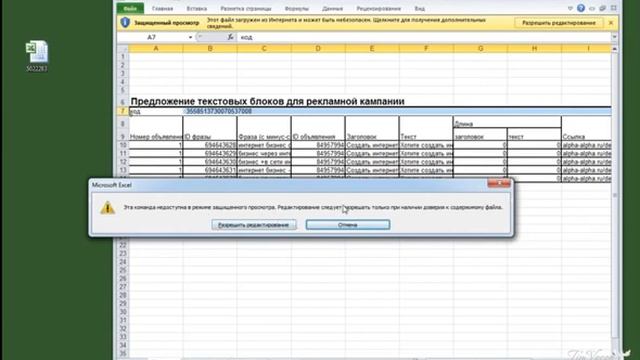Click the Длина header cell

pyautogui.click(x=507, y=124)
